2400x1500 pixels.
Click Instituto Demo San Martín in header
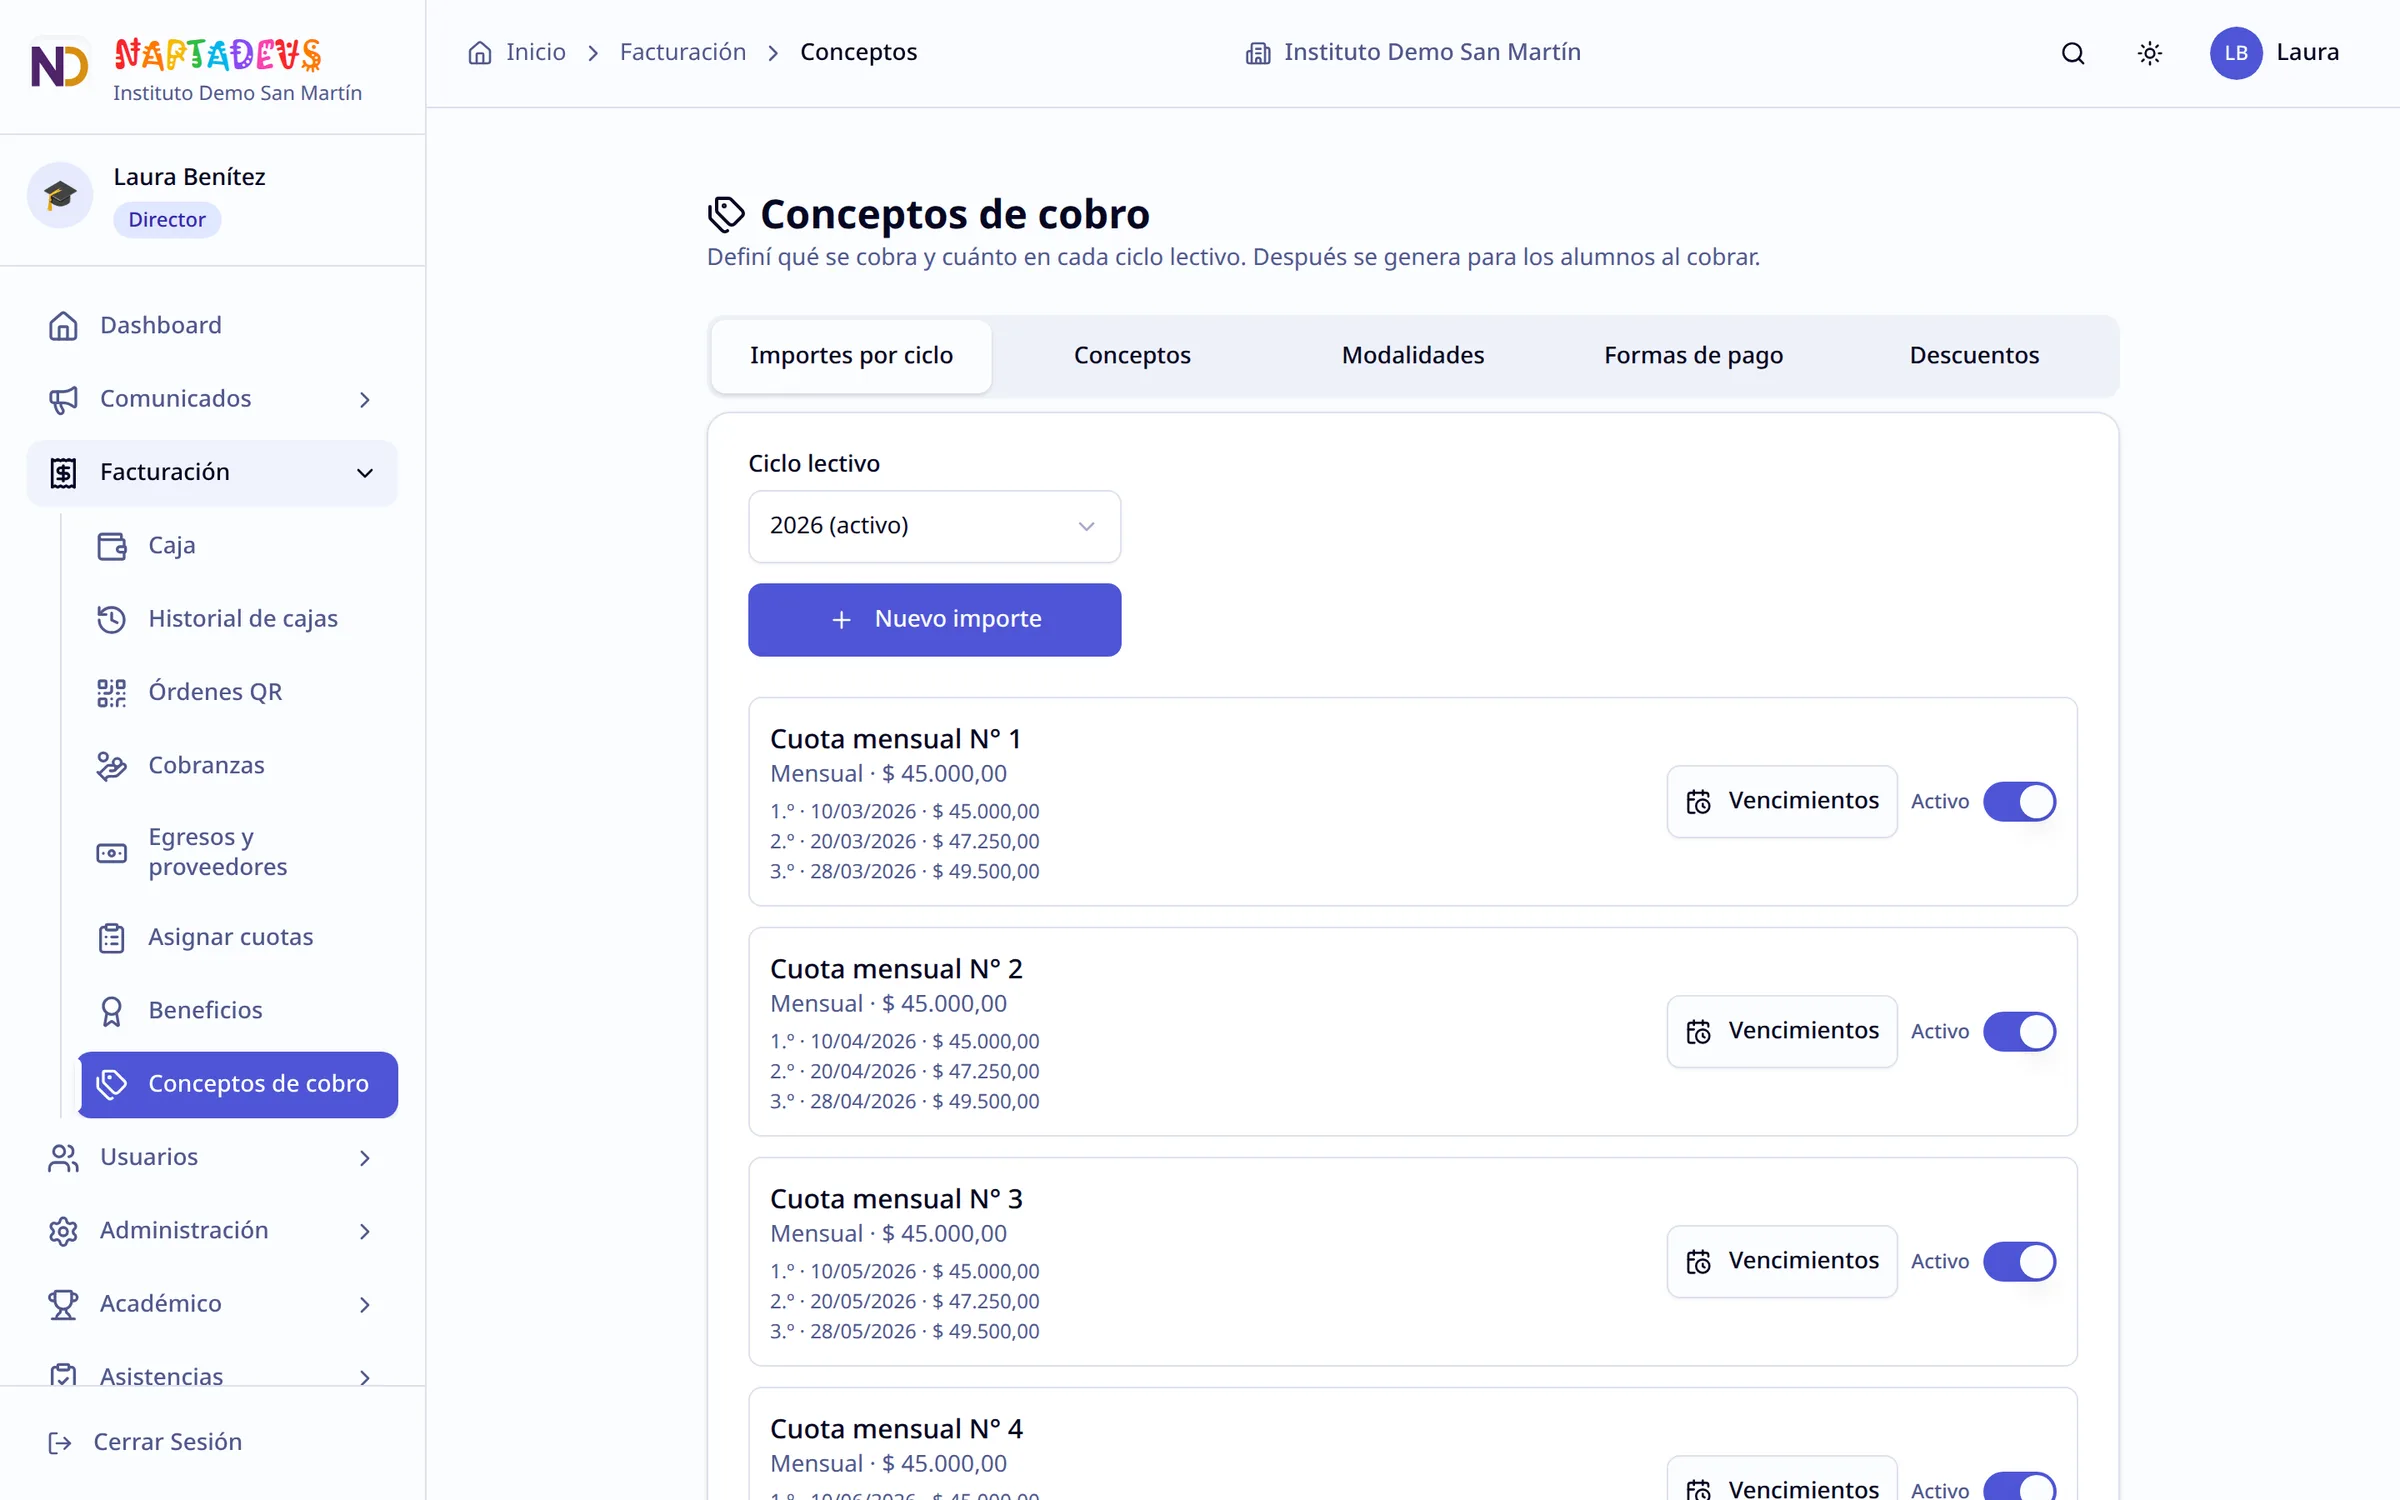coord(1413,52)
